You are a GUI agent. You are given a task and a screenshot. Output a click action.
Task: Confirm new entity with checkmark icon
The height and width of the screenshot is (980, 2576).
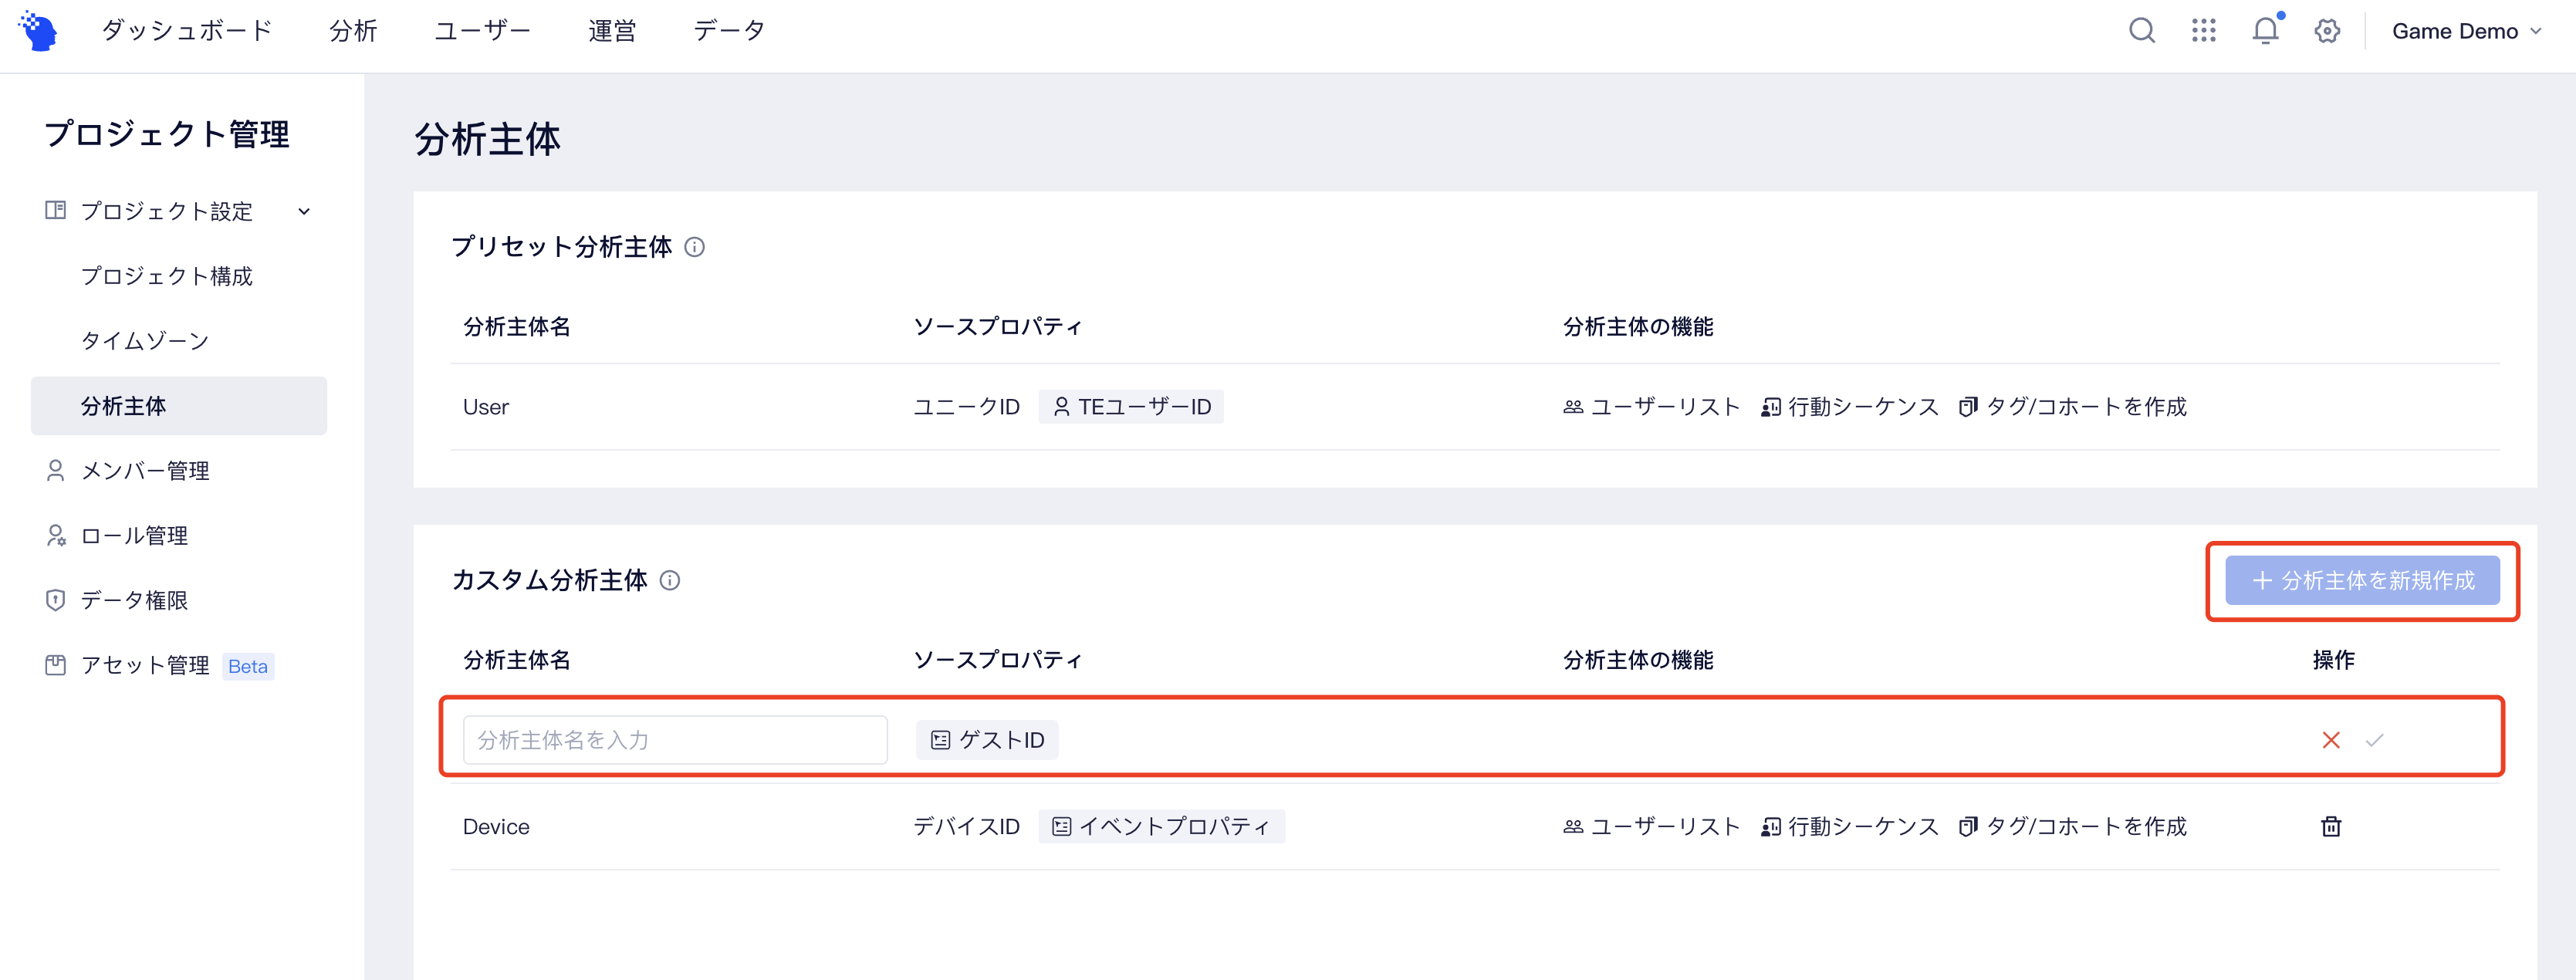[x=2374, y=740]
